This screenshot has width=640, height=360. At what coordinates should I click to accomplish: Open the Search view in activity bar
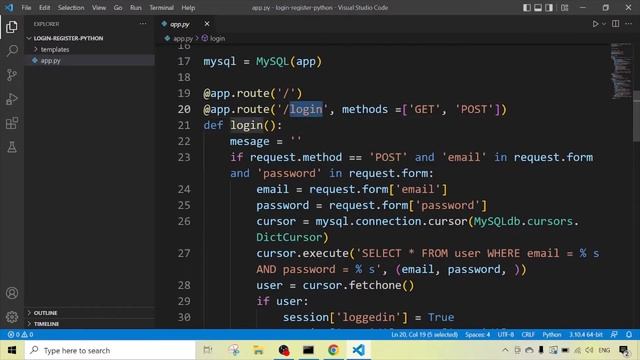(12, 51)
